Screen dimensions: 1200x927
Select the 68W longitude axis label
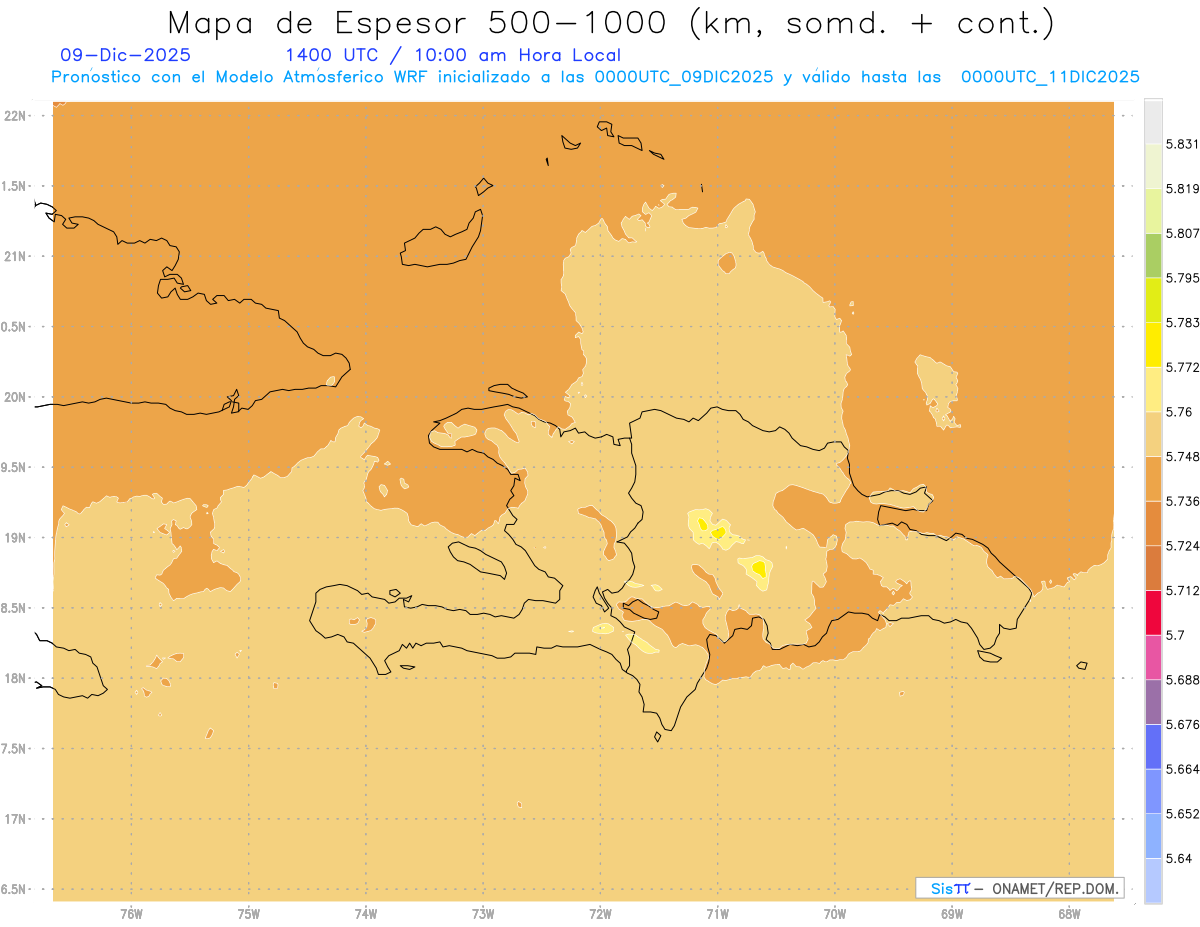tap(1069, 914)
